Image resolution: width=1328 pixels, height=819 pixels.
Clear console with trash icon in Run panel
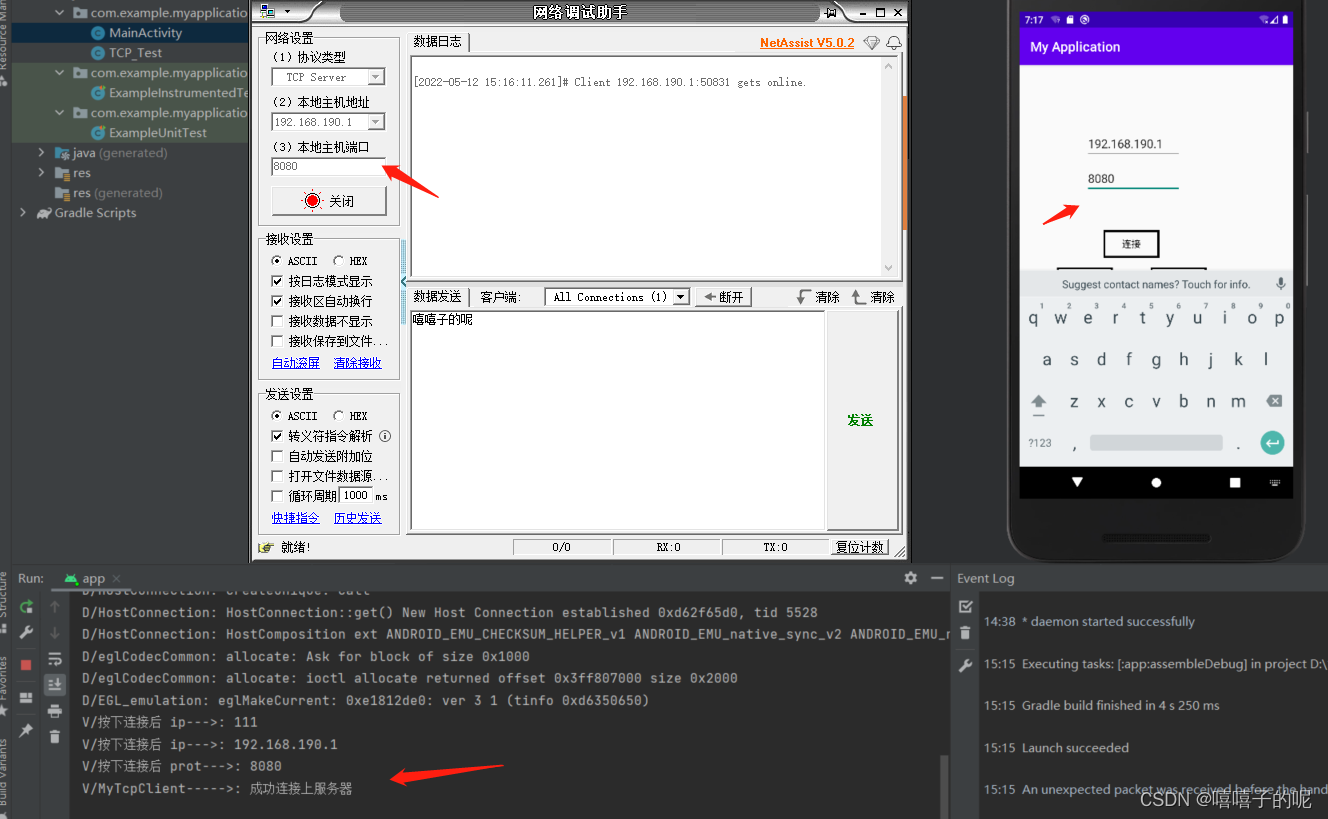click(55, 737)
